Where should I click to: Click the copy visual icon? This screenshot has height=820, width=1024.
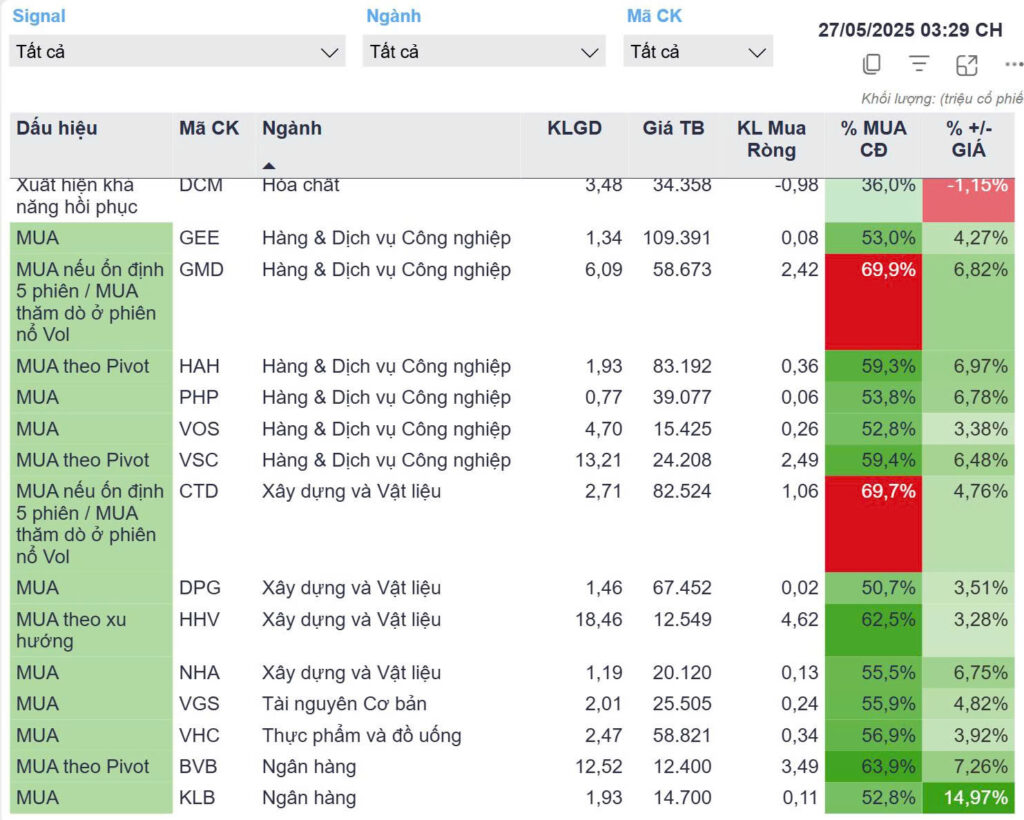point(871,65)
